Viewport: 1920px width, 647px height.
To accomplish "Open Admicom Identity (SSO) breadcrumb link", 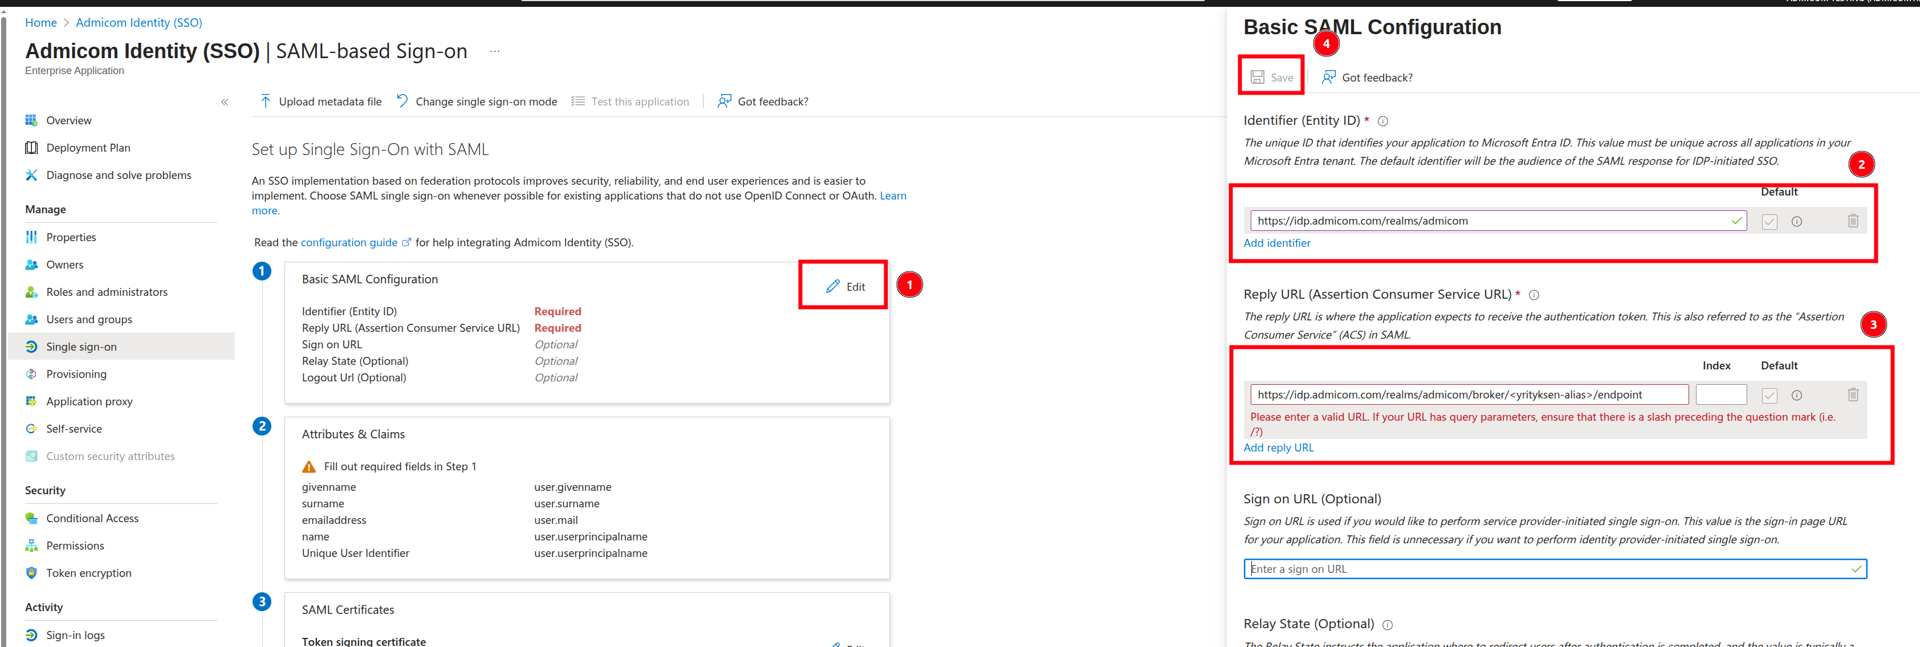I will 139,22.
